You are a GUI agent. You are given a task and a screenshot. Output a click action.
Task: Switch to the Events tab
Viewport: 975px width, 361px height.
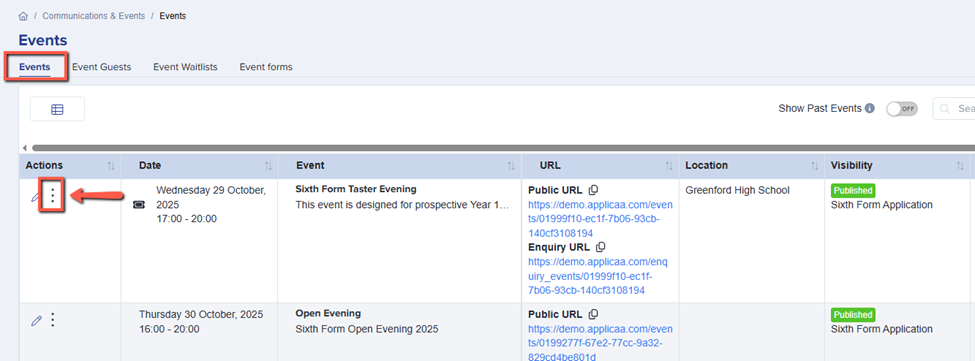tap(35, 67)
